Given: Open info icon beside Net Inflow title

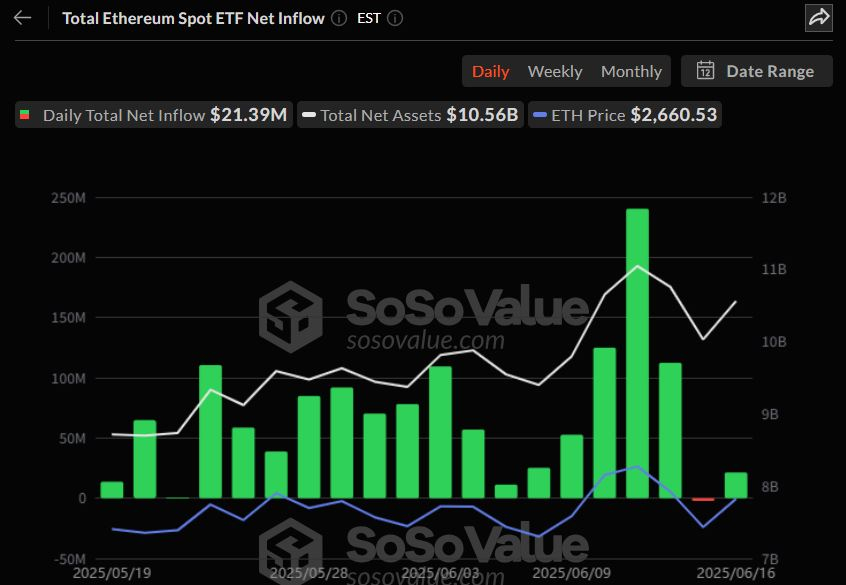Looking at the screenshot, I should pyautogui.click(x=339, y=18).
